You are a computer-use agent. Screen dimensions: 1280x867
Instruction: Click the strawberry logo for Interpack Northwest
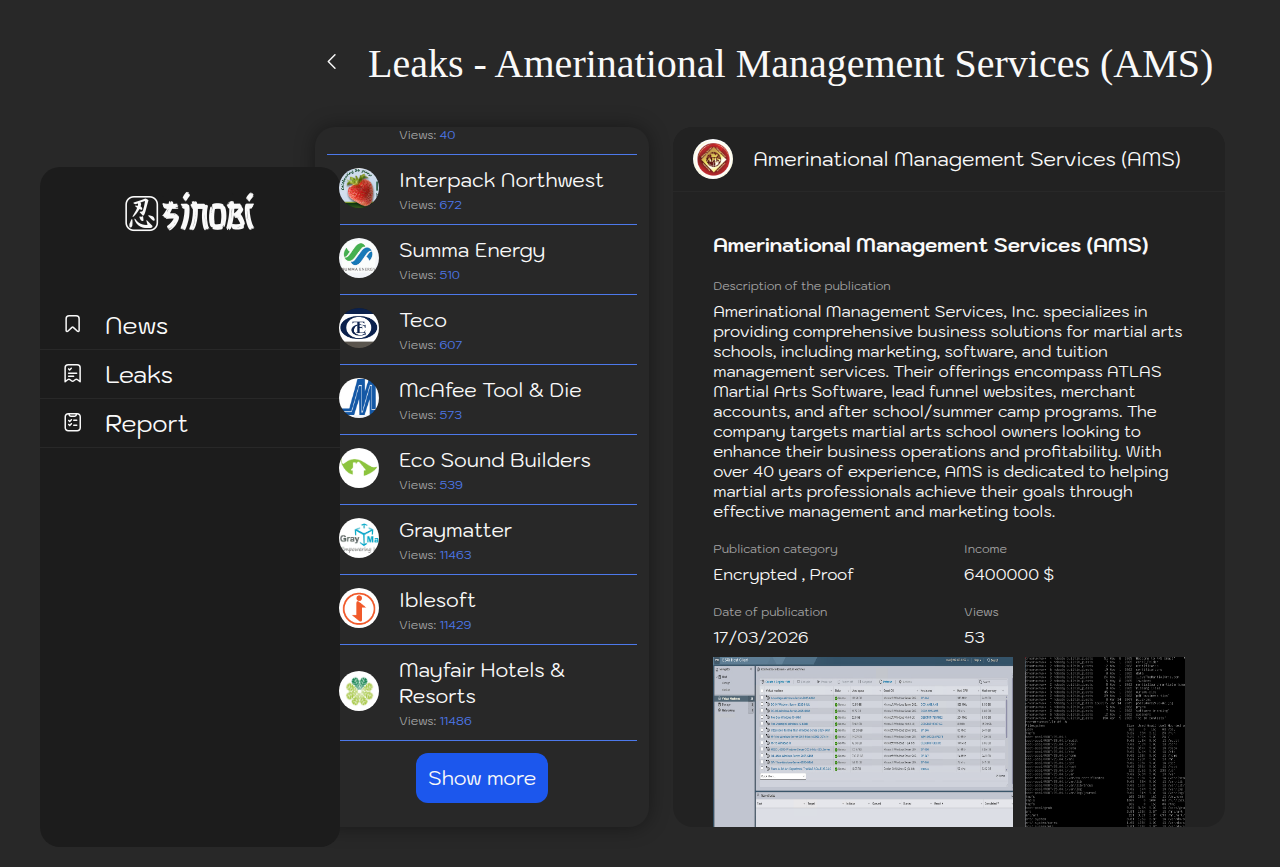[359, 188]
